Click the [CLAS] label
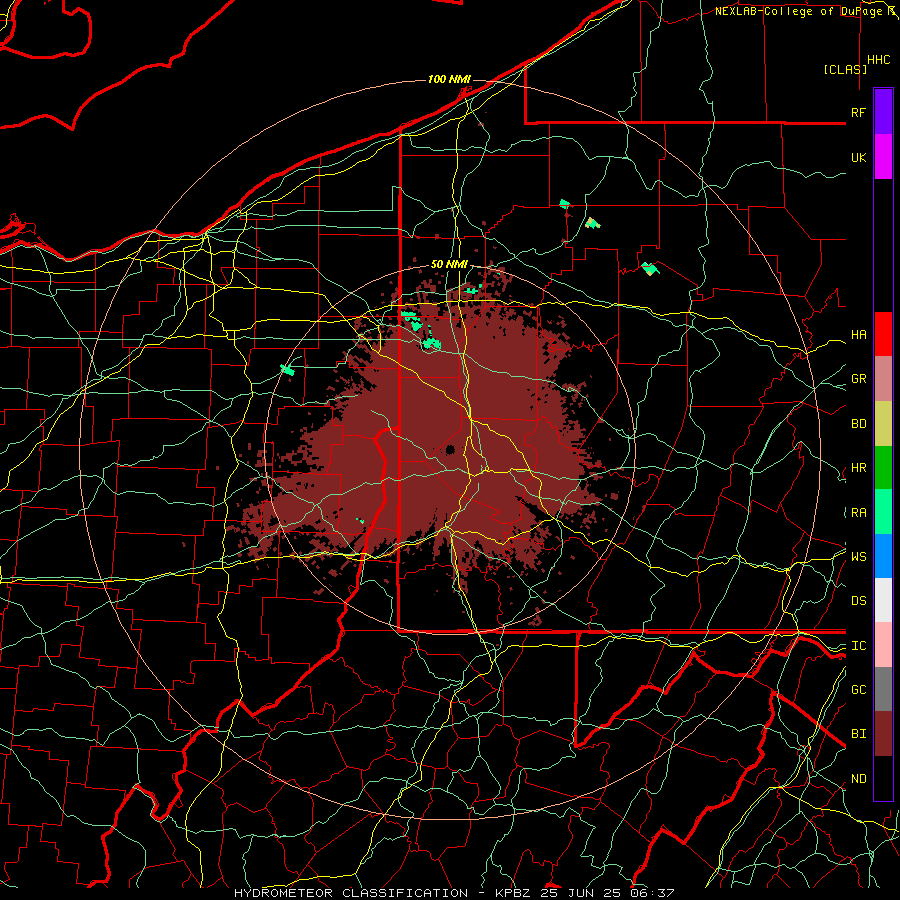900x900 pixels. point(845,69)
